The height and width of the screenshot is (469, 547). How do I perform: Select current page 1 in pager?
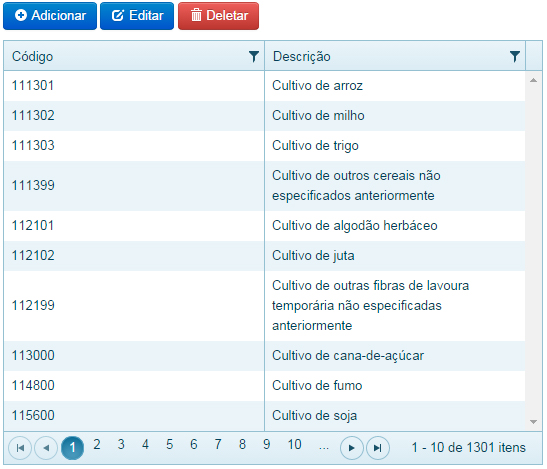click(73, 448)
